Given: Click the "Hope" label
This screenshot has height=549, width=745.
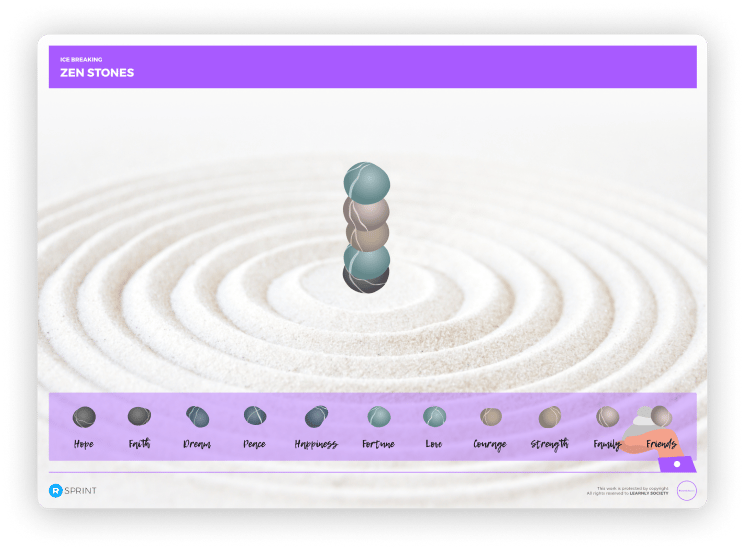Looking at the screenshot, I should [x=84, y=444].
